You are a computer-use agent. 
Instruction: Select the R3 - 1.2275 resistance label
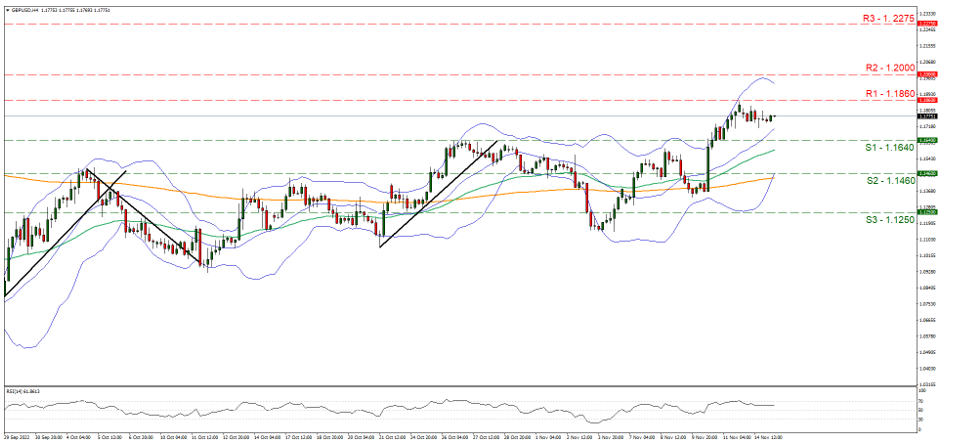point(869,18)
